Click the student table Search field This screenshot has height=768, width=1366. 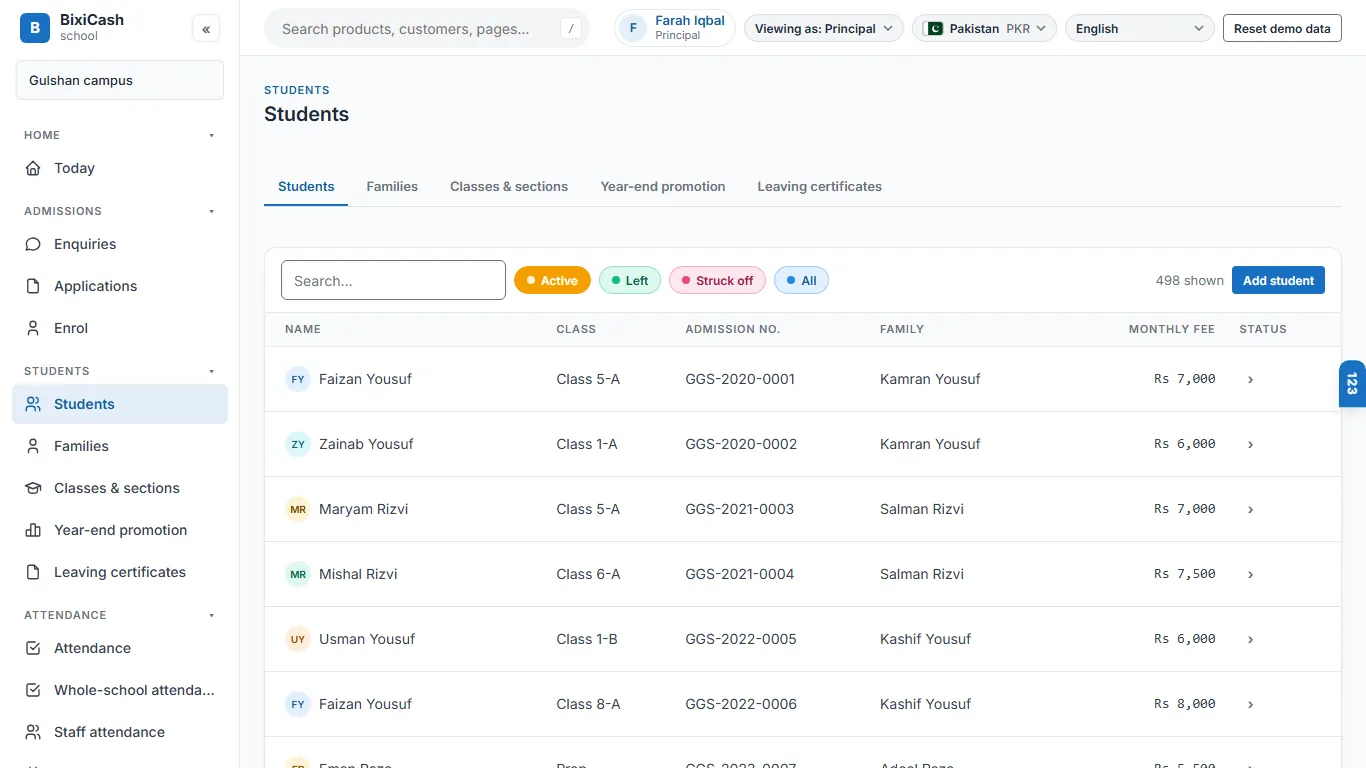[x=393, y=280]
